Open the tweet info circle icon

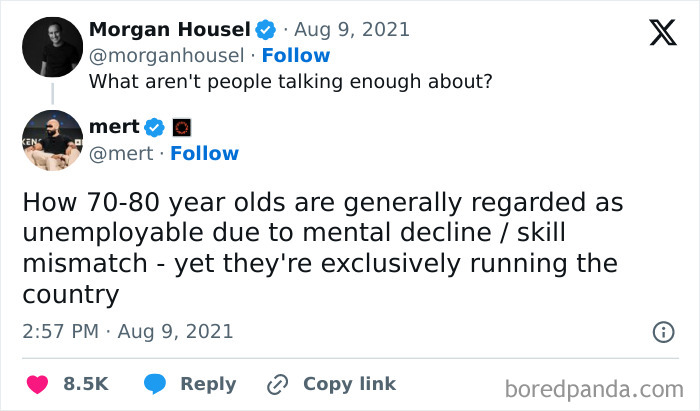662,331
